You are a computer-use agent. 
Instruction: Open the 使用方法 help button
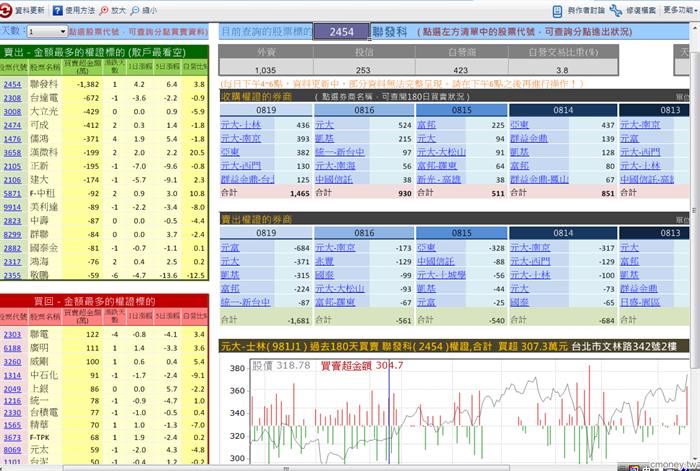(74, 10)
